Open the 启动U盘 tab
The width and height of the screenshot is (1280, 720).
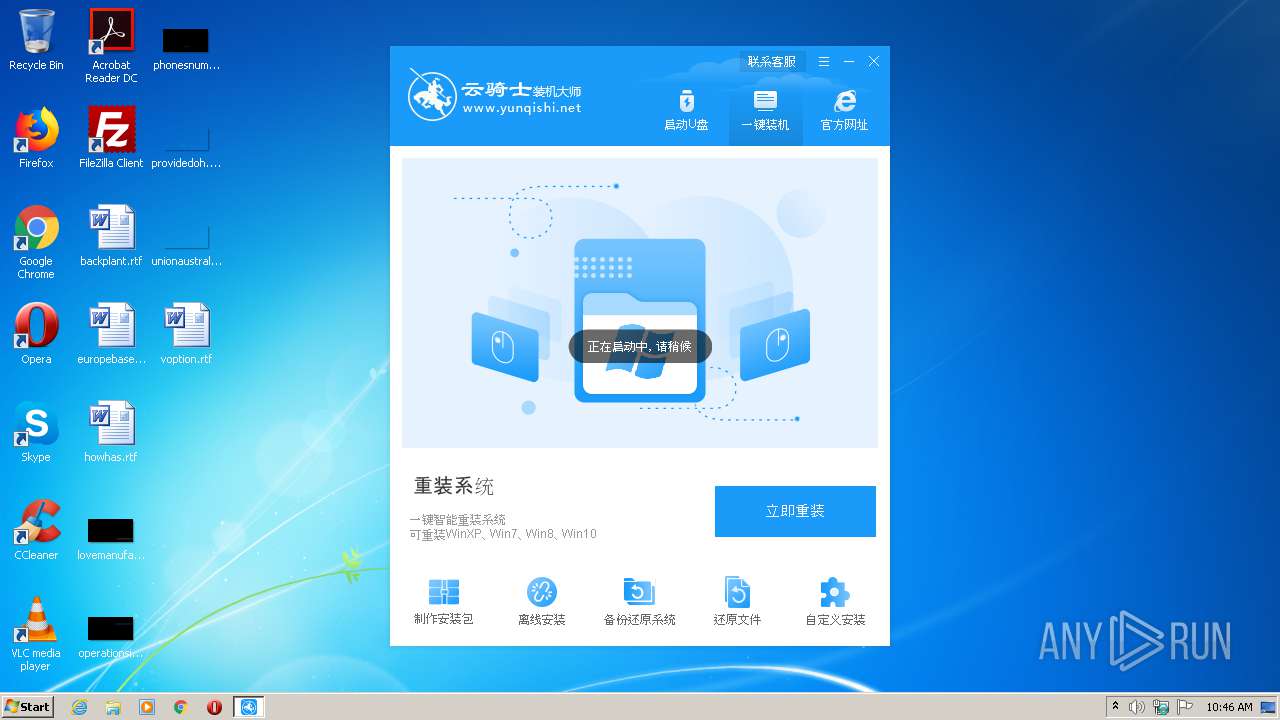click(x=686, y=111)
